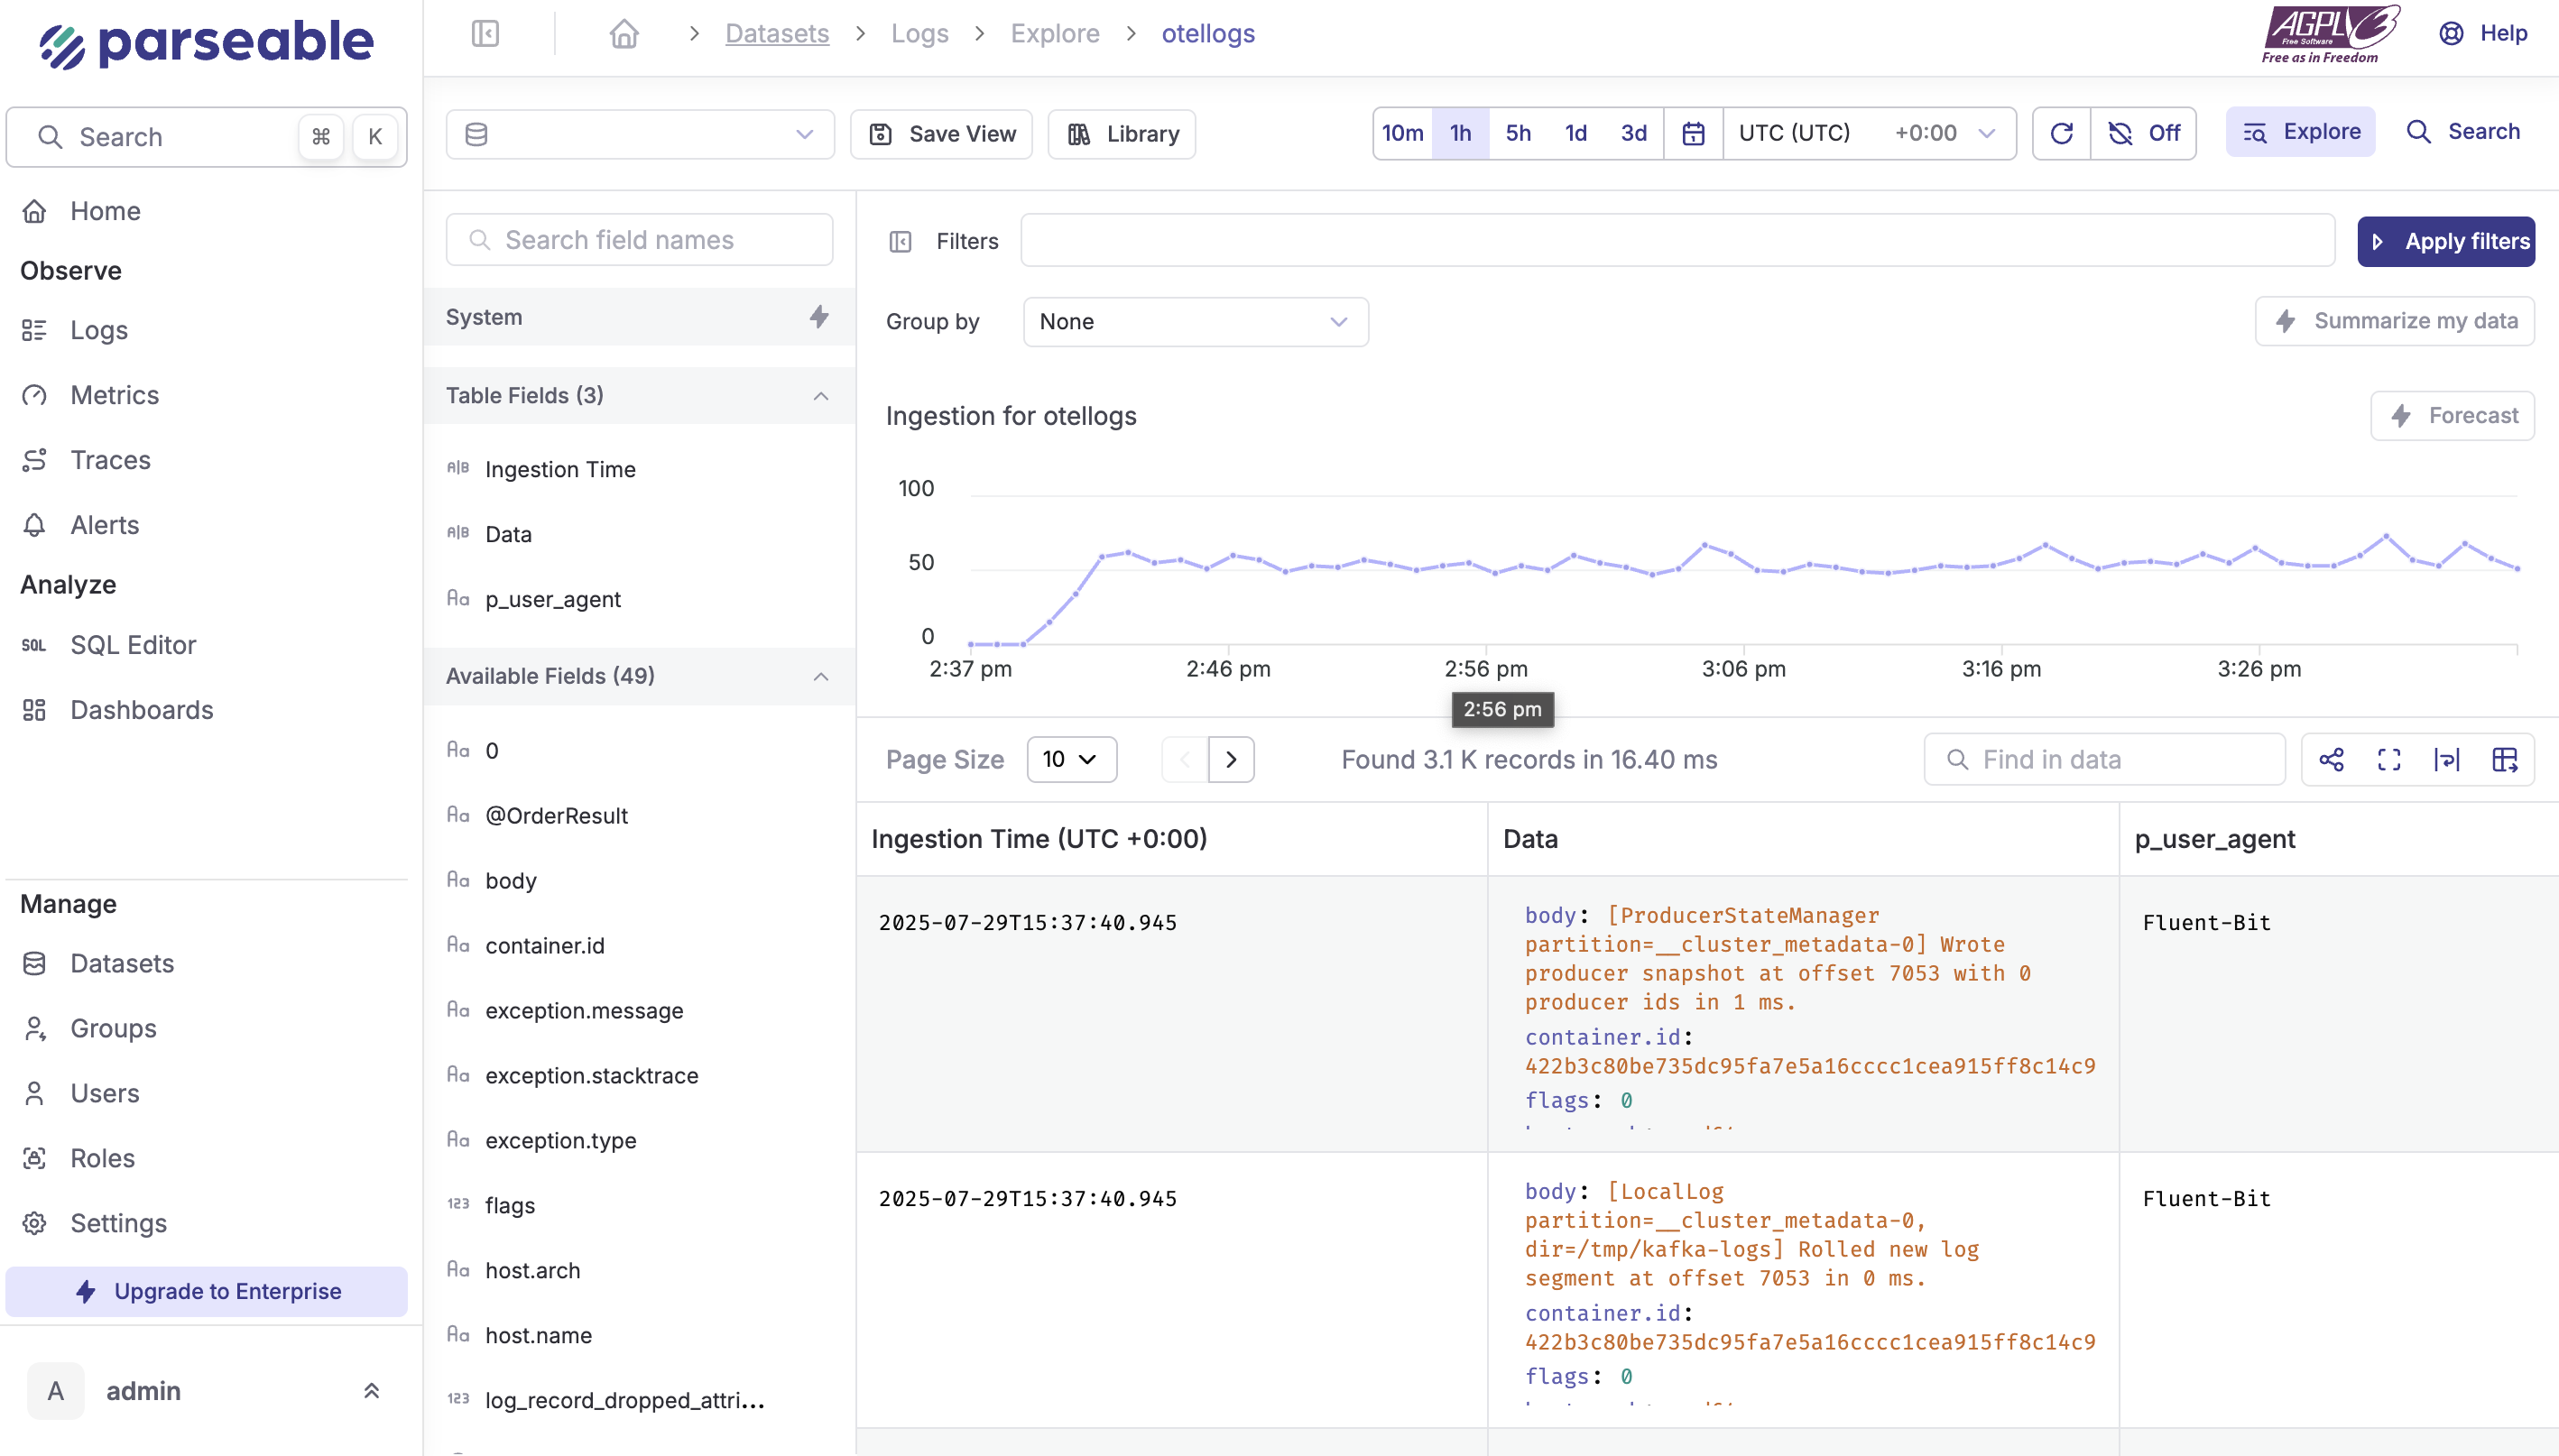Toggle text wrap icon in table toolbar

[x=2447, y=760]
